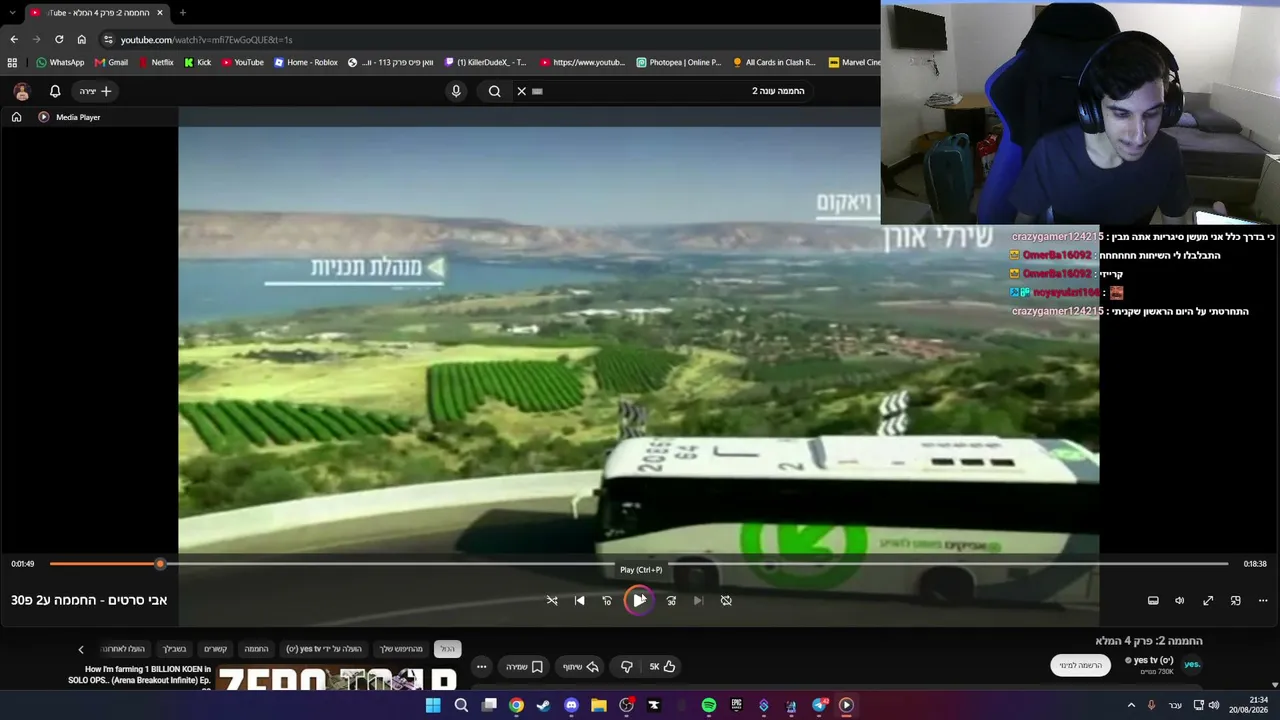Open the tab search dropdown

[12, 13]
